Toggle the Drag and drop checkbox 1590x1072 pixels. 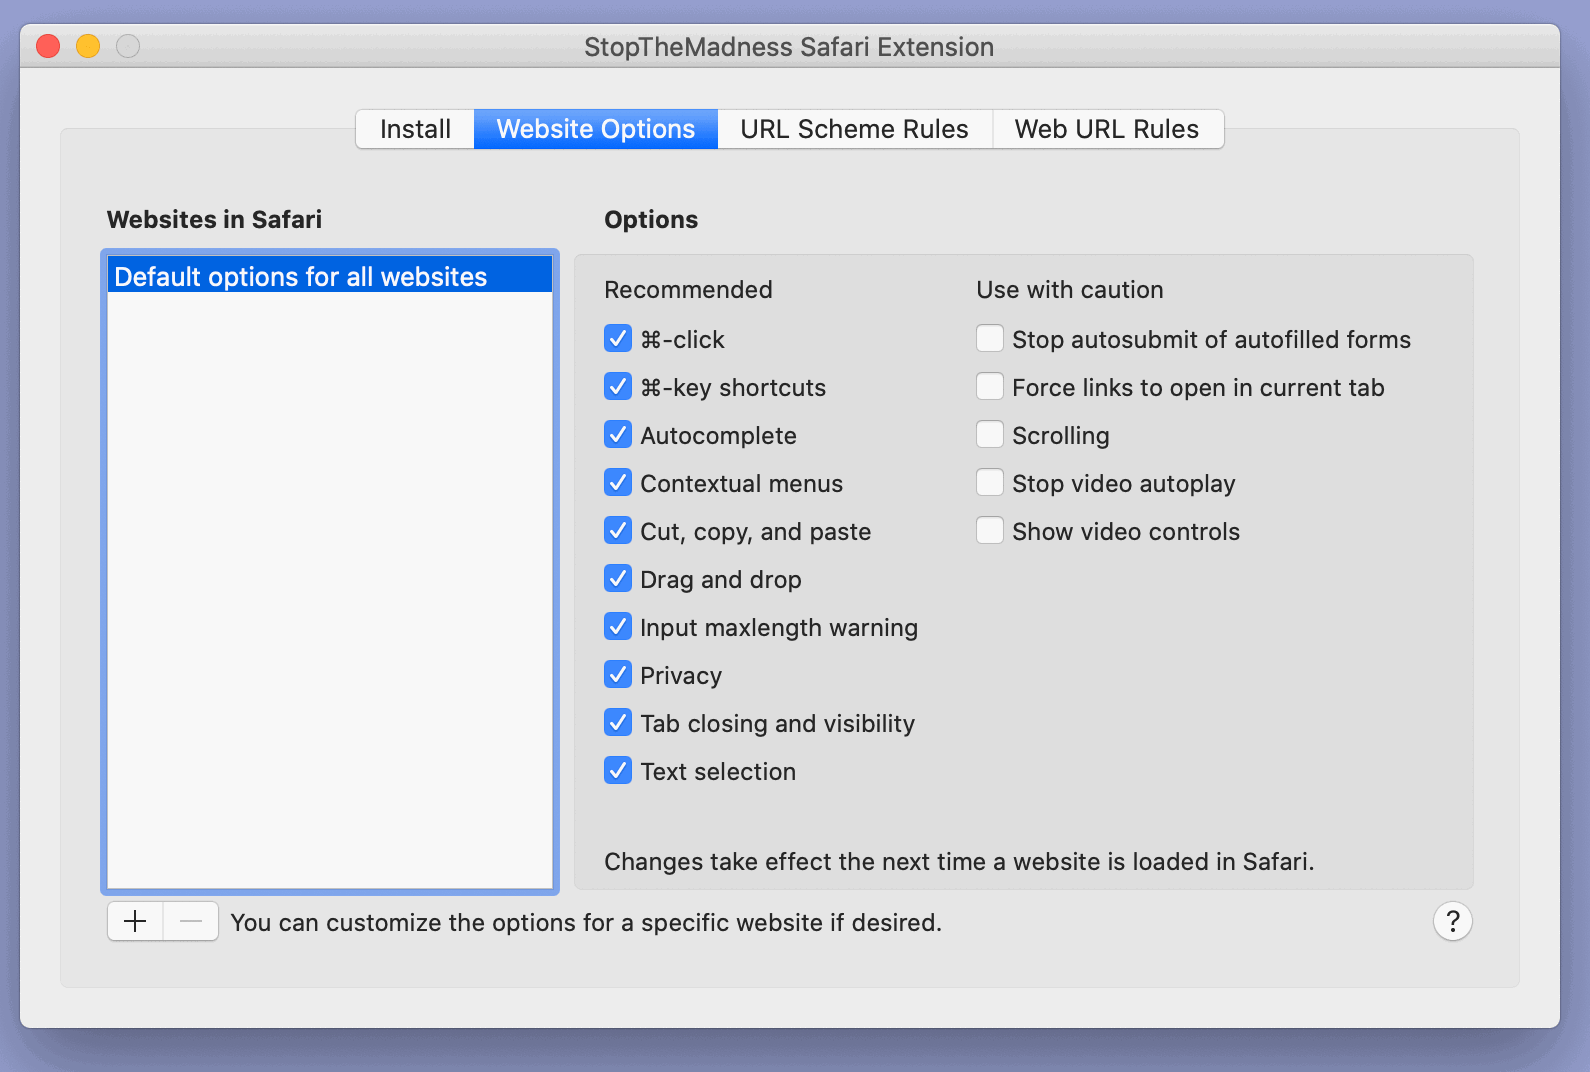[x=618, y=579]
